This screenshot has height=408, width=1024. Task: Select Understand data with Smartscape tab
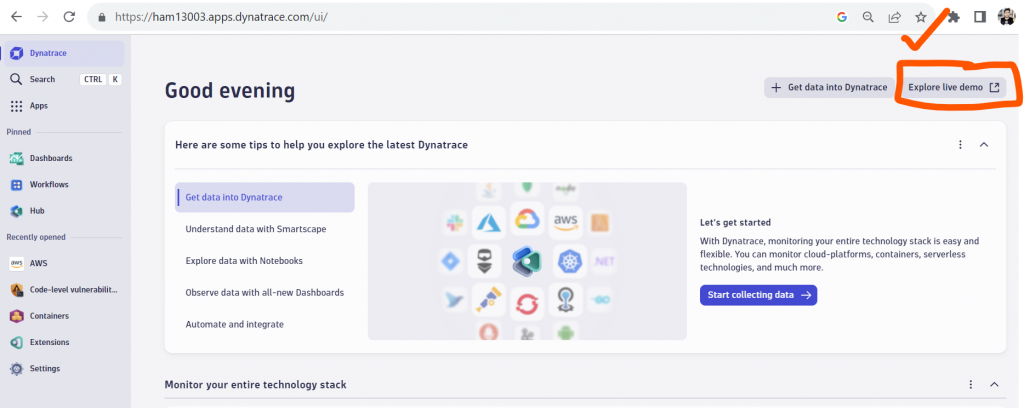point(255,229)
